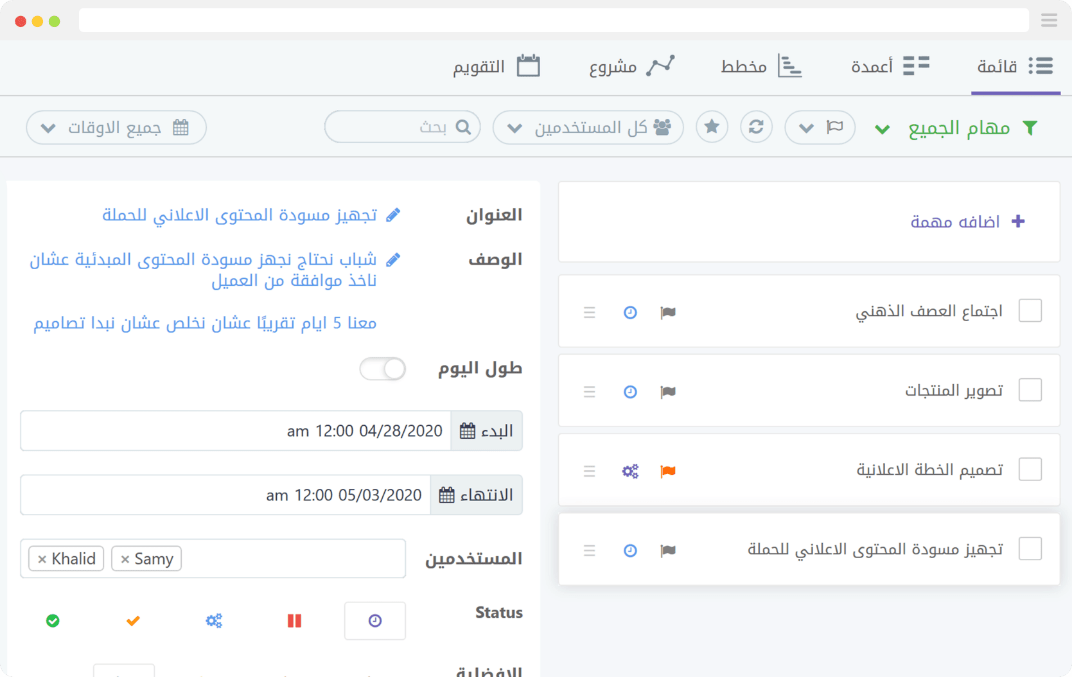Switch to the أعمدة columns tab
Image resolution: width=1072 pixels, height=677 pixels.
coord(890,67)
